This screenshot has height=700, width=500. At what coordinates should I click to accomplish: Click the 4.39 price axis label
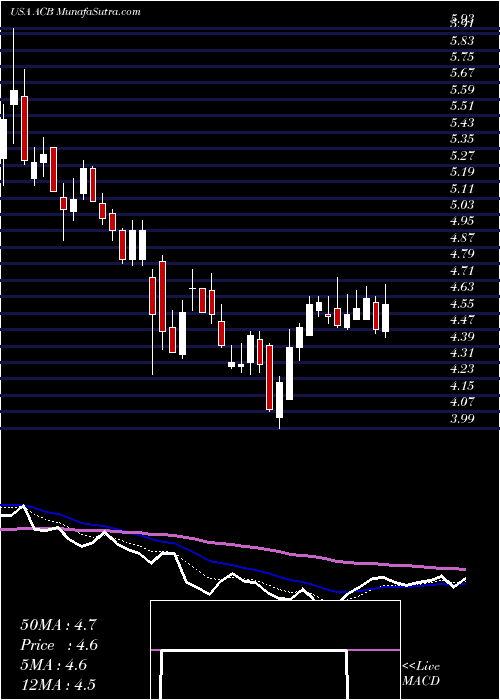(462, 336)
